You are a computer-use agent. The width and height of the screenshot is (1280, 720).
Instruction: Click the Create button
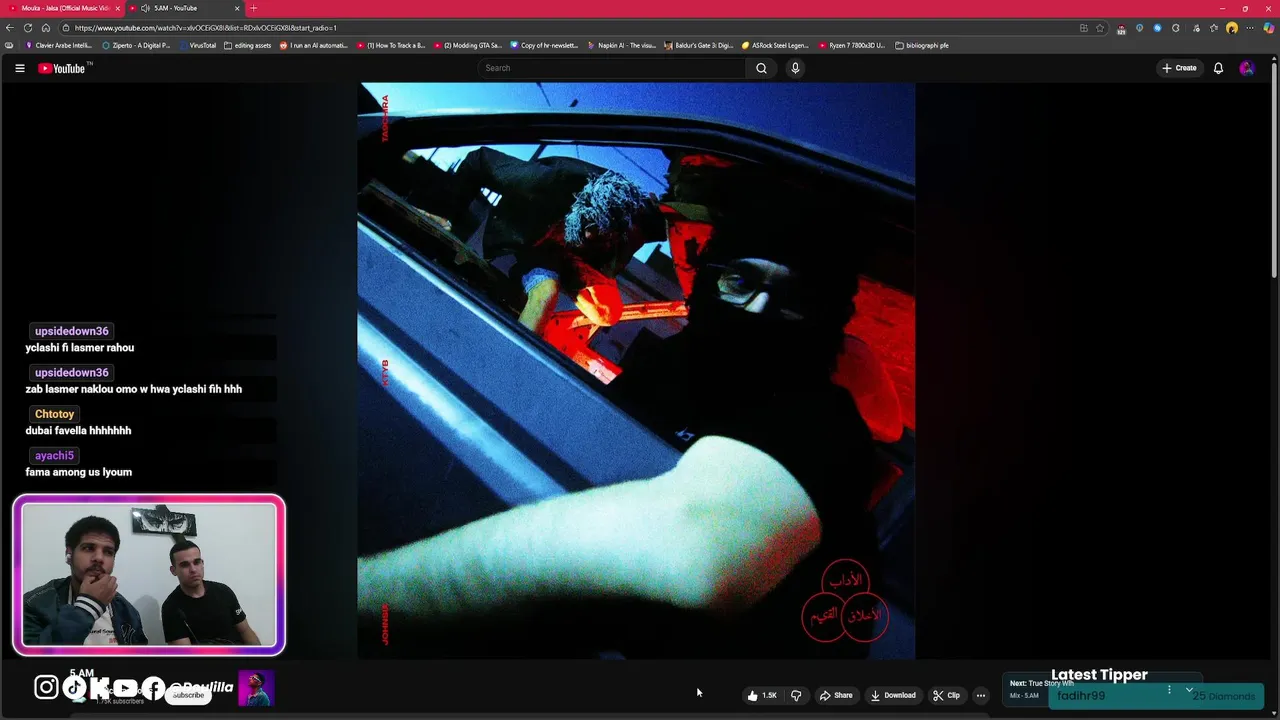coord(1179,68)
